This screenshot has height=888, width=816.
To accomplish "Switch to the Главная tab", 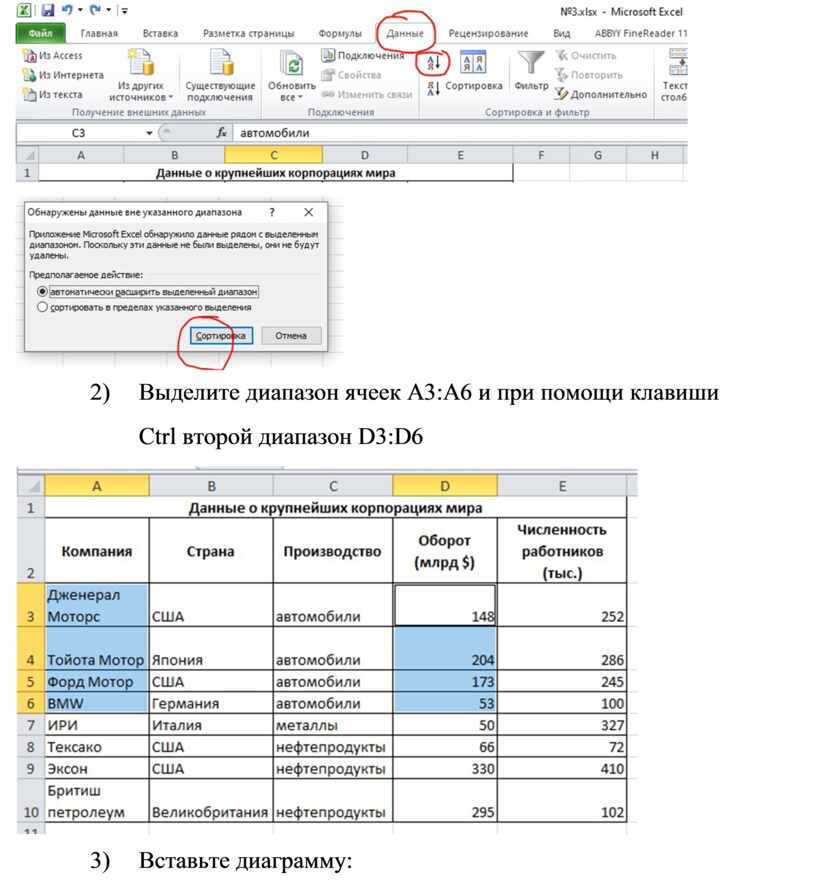I will point(99,33).
